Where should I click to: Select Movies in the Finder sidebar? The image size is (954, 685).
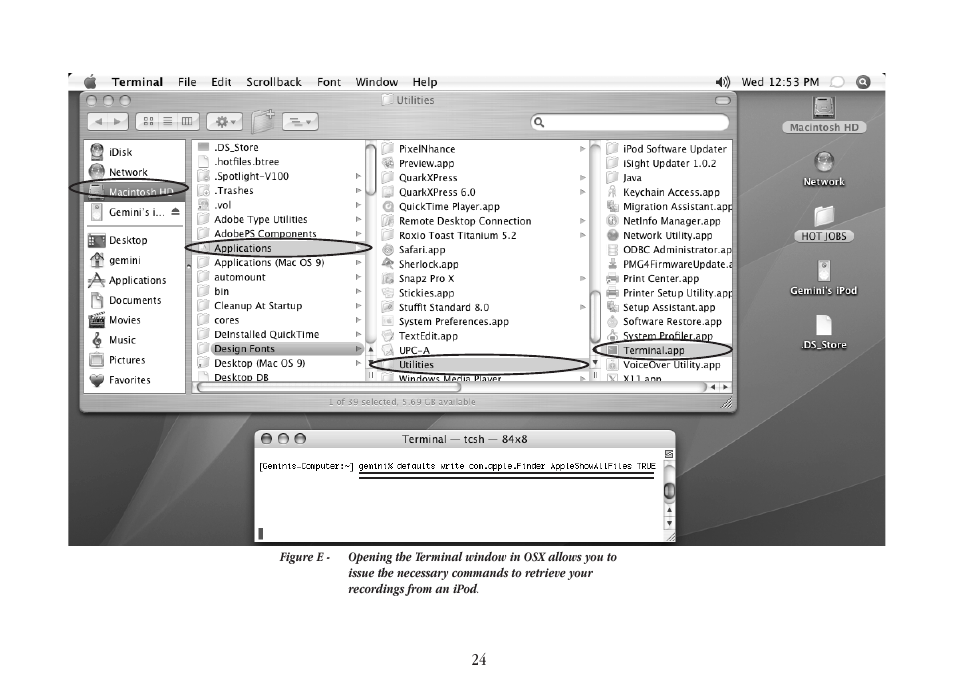[x=124, y=320]
